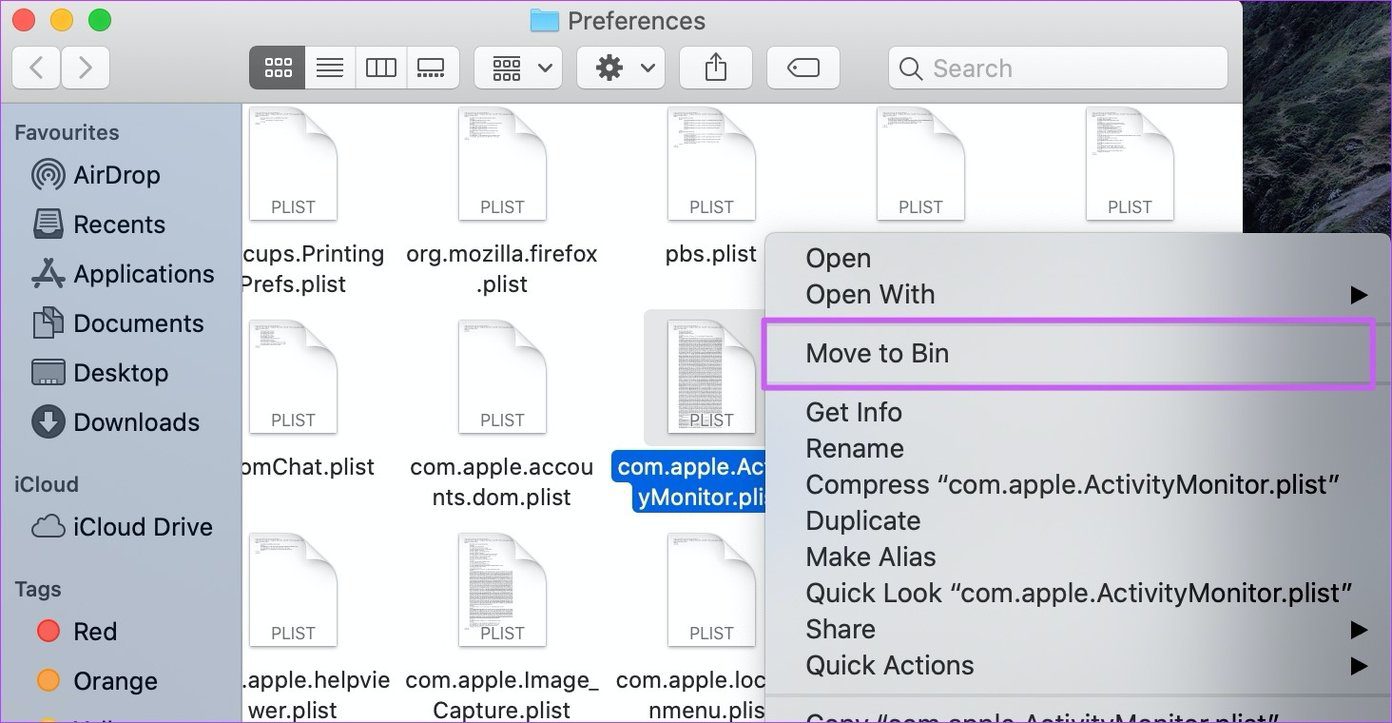
Task: Select the file icon left of com.apple.accounts.dom.plist
Action: [292, 377]
